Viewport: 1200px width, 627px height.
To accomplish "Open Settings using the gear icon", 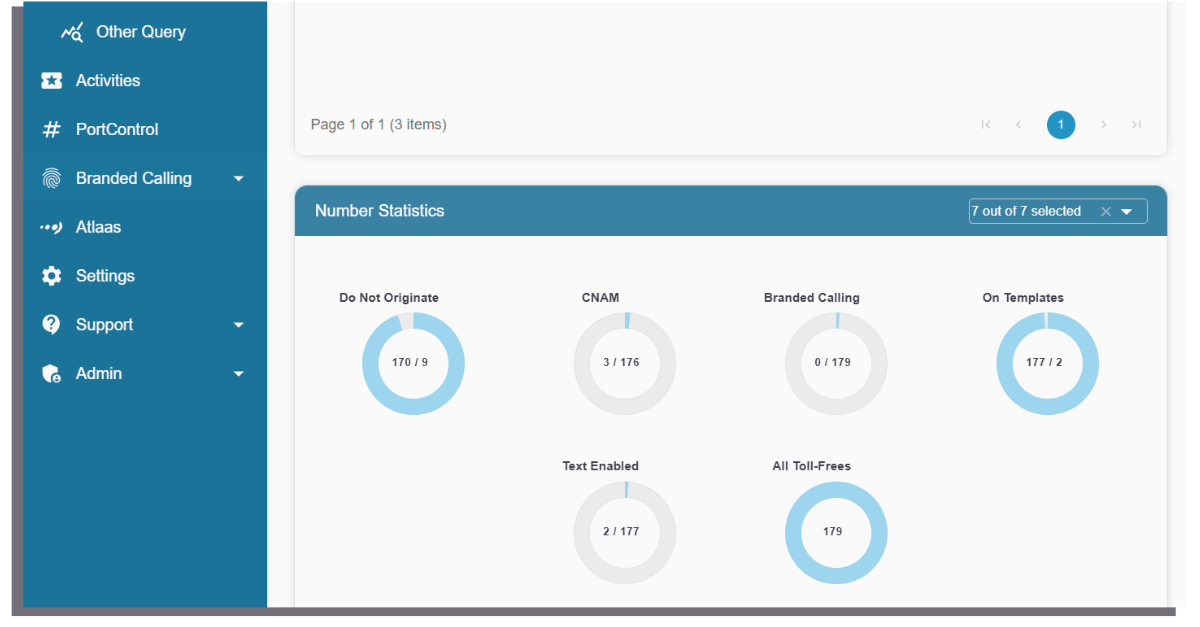I will click(x=51, y=276).
